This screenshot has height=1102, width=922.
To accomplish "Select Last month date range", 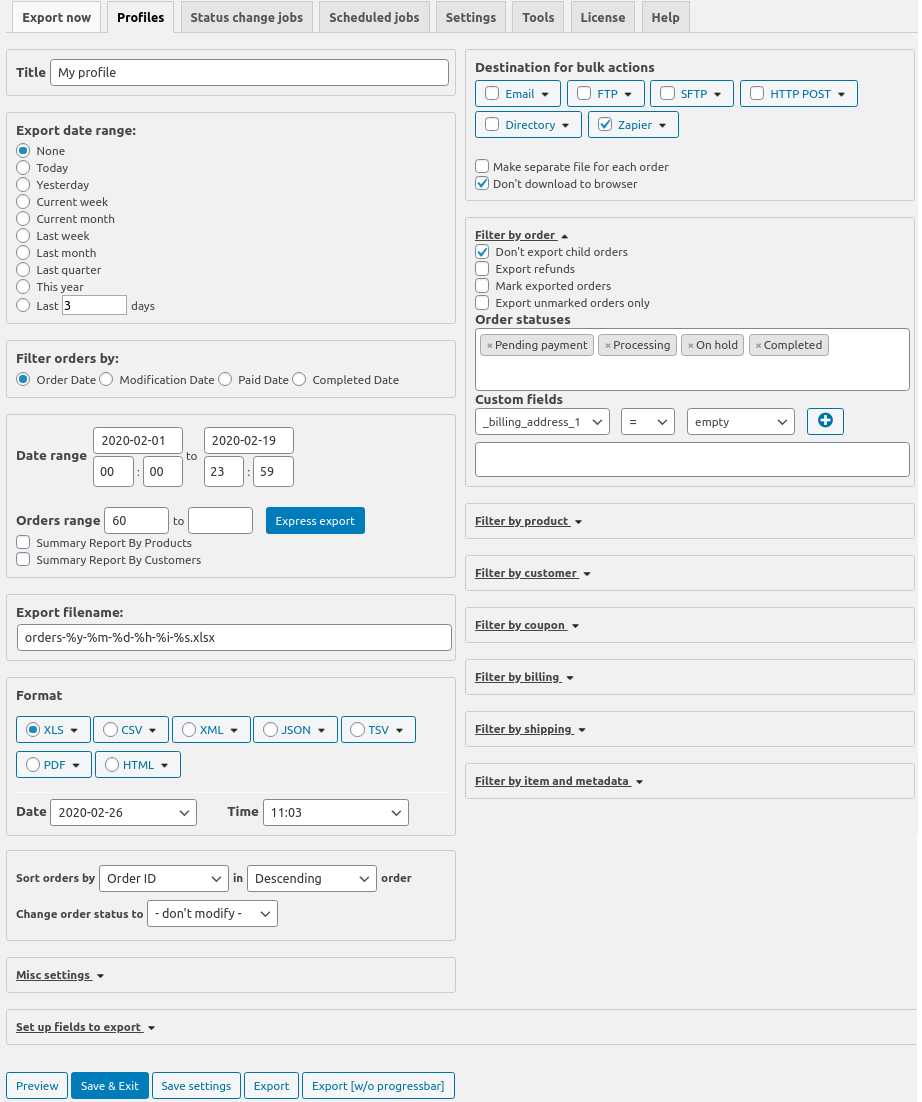I will 23,252.
